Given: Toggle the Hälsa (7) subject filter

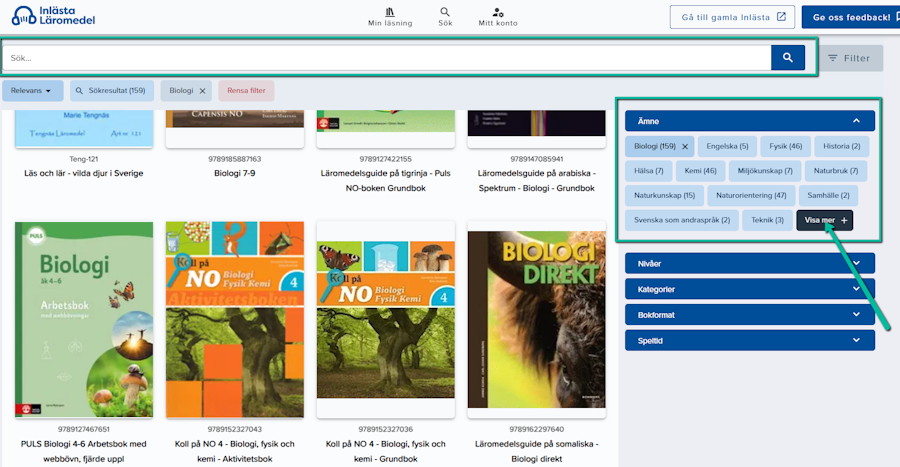Looking at the screenshot, I should (x=649, y=171).
